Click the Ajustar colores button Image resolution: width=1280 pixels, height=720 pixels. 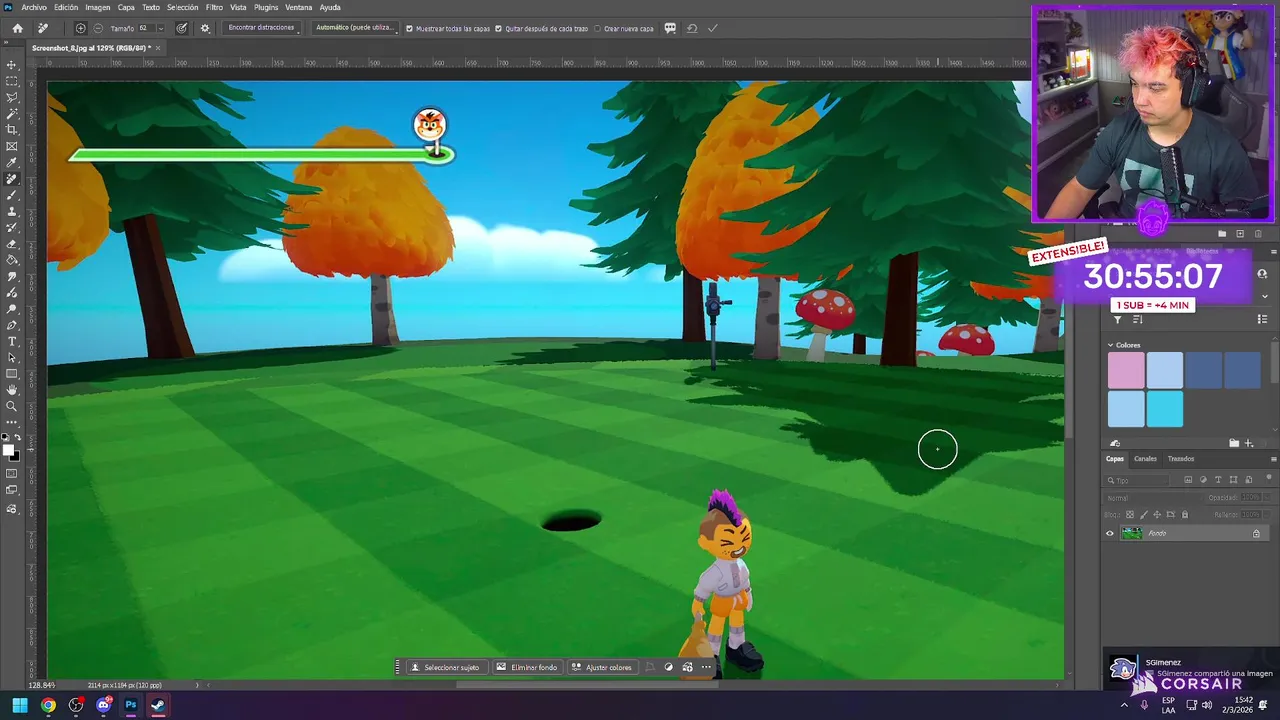pos(602,667)
